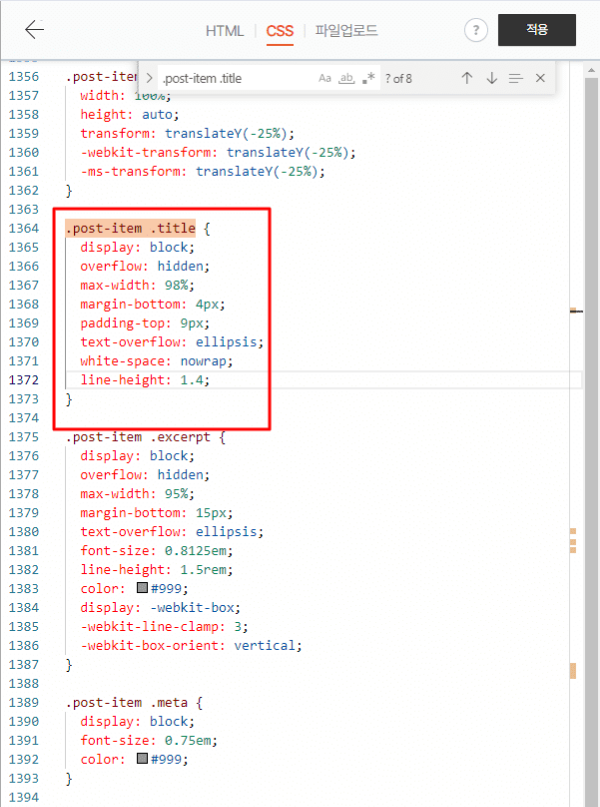Jump to previous match with up arrow
The width and height of the screenshot is (600, 807).
[x=467, y=78]
